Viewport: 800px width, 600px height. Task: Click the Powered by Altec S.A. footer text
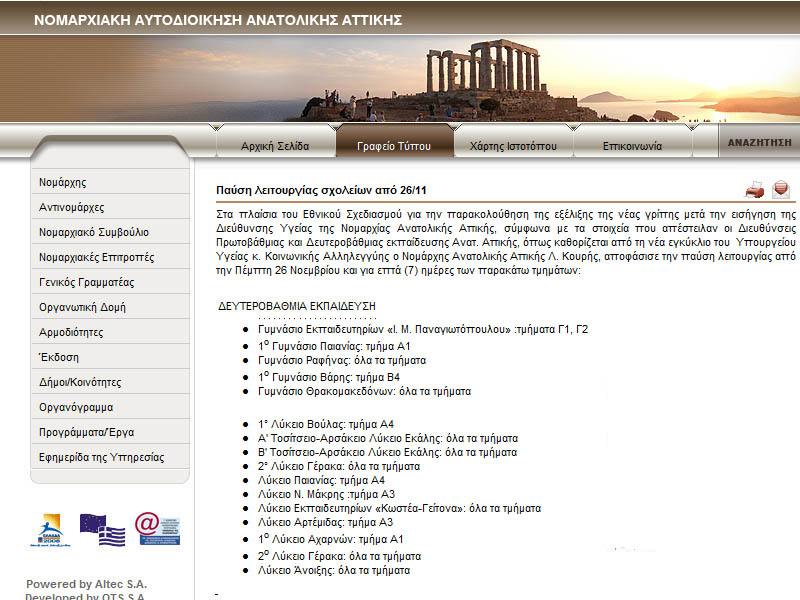coord(86,584)
